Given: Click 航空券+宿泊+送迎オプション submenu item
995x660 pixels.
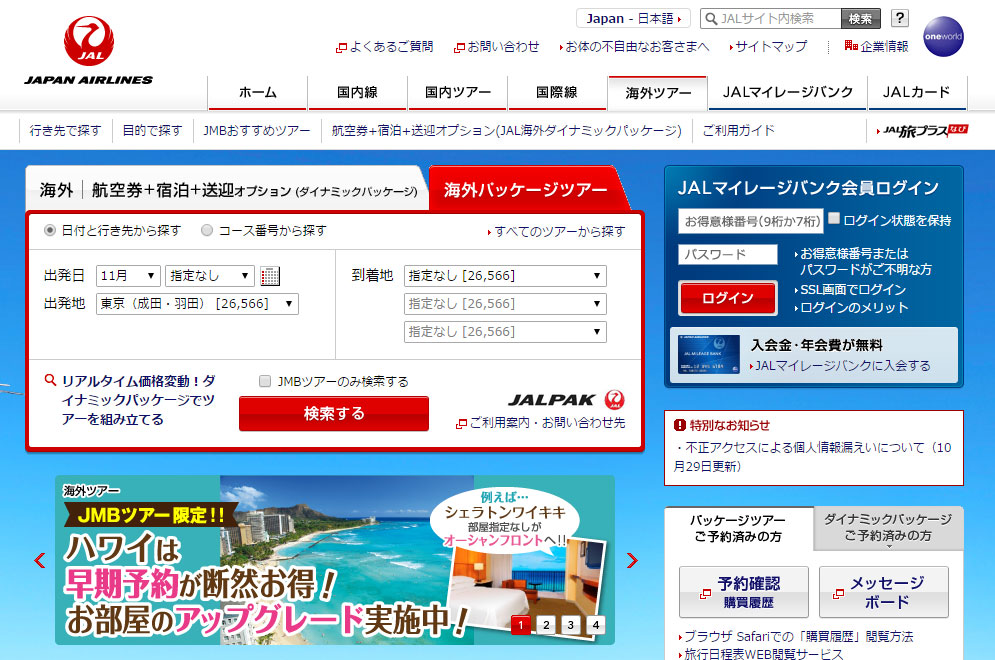Looking at the screenshot, I should pos(506,131).
